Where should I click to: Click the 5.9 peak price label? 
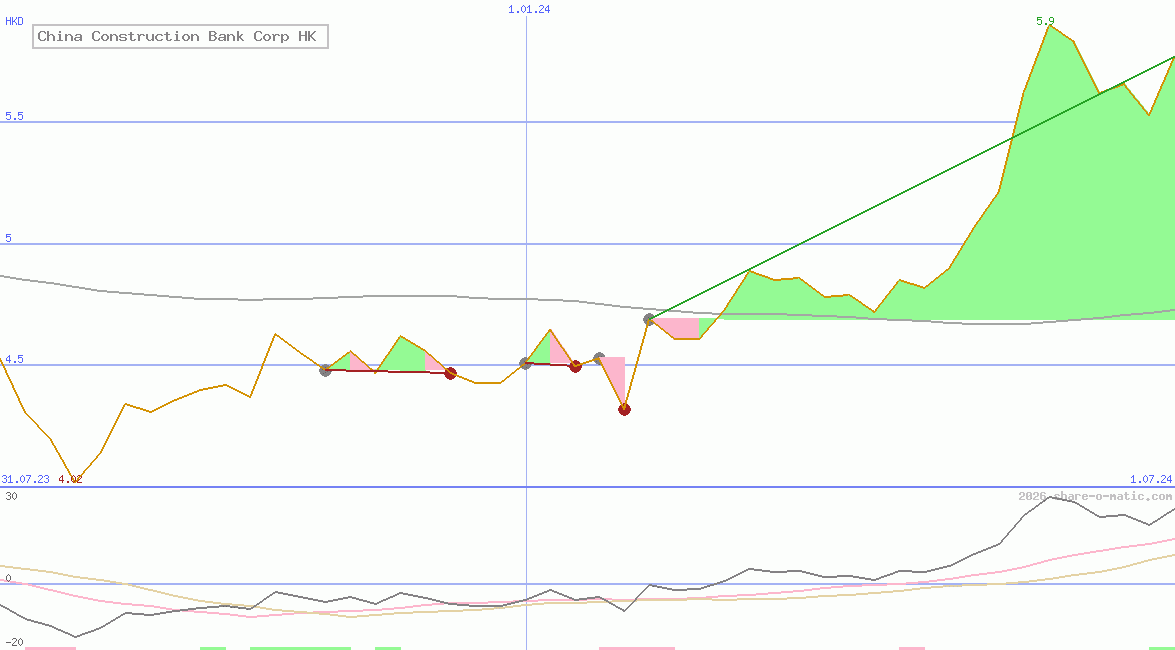point(1045,21)
